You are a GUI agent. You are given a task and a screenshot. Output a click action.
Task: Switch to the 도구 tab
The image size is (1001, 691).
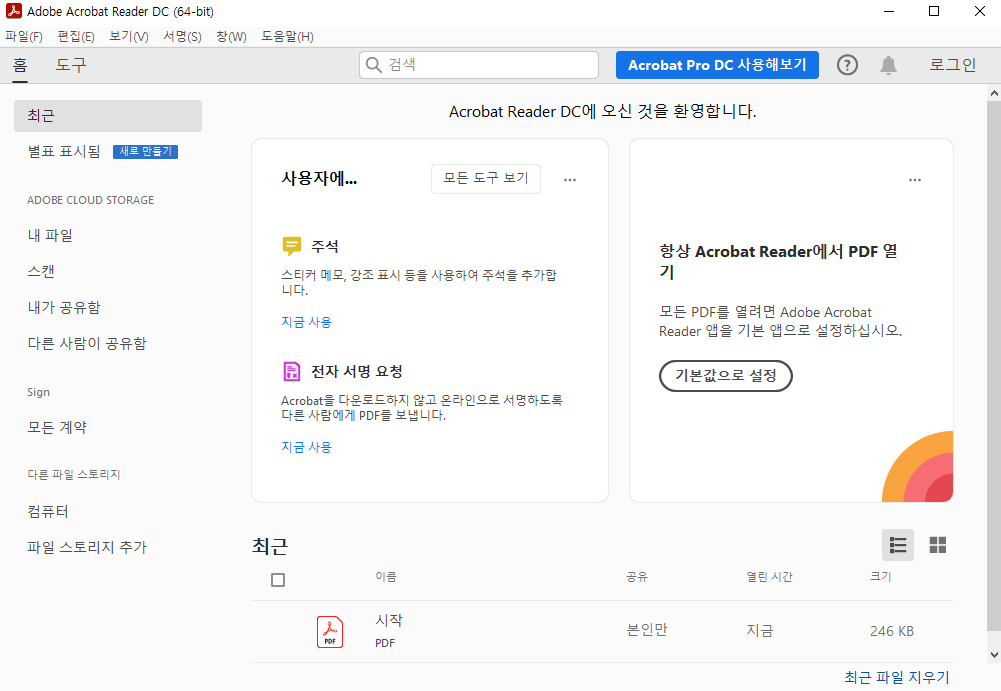(x=69, y=64)
